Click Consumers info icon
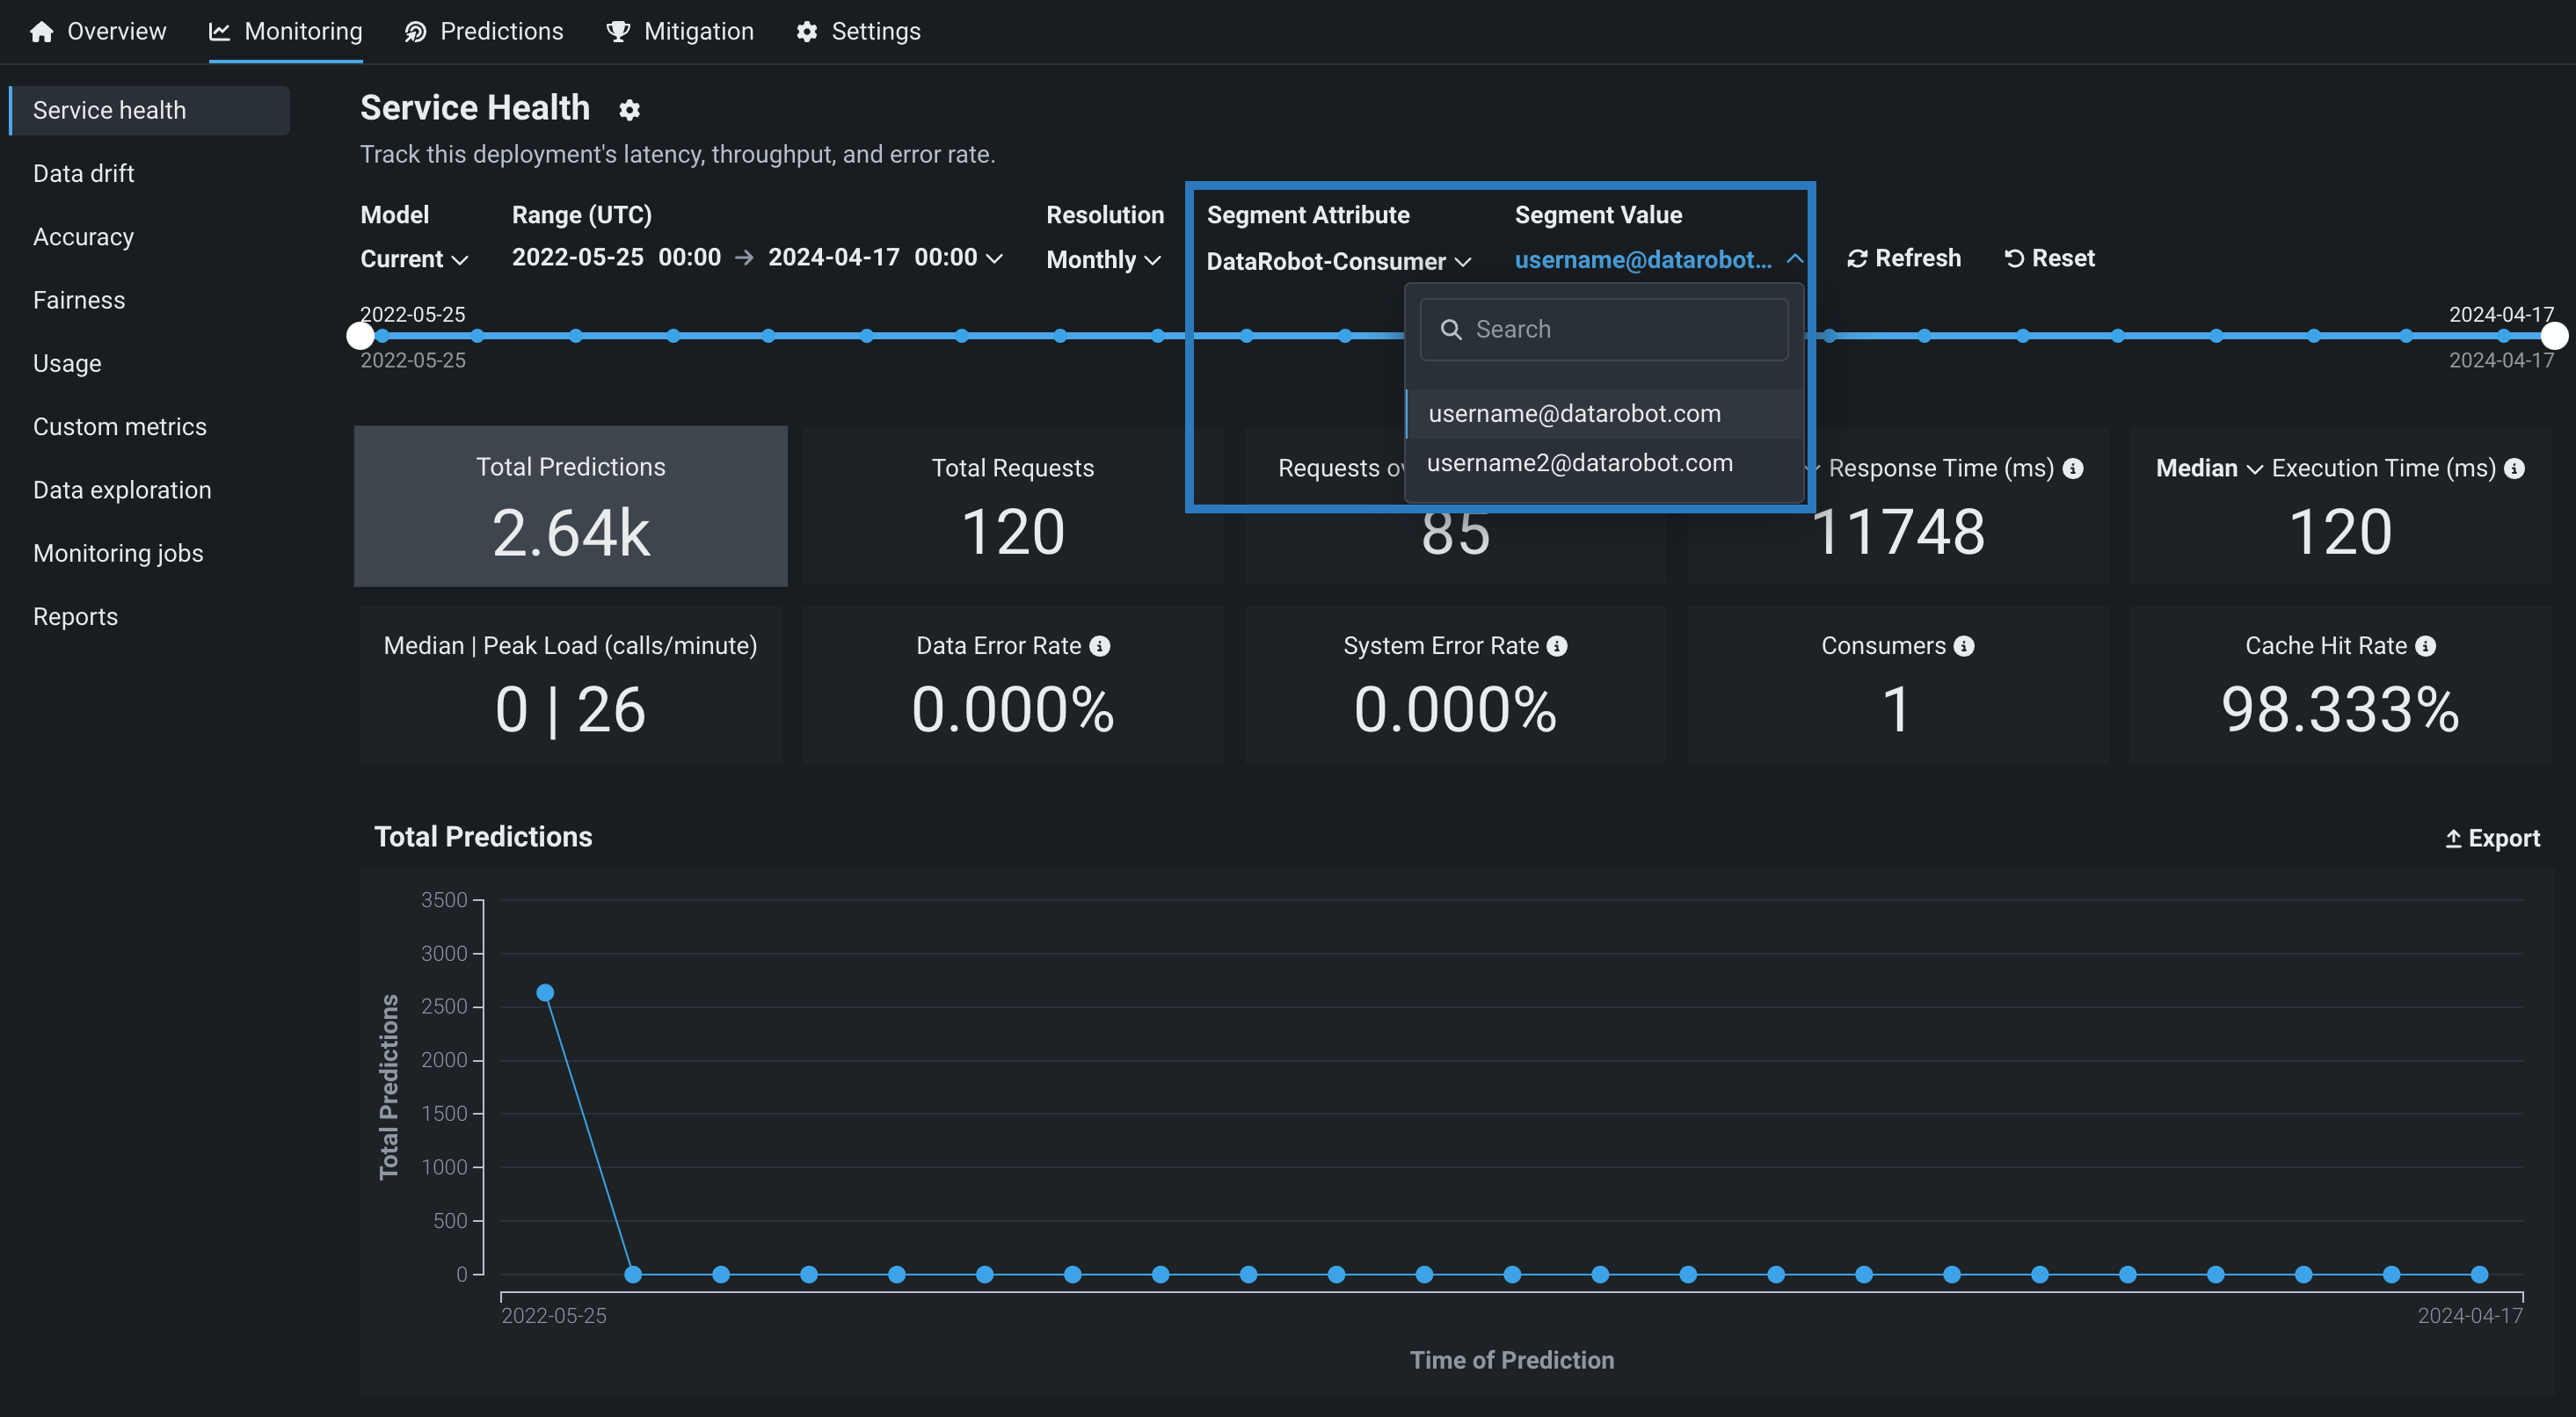 click(x=1964, y=646)
